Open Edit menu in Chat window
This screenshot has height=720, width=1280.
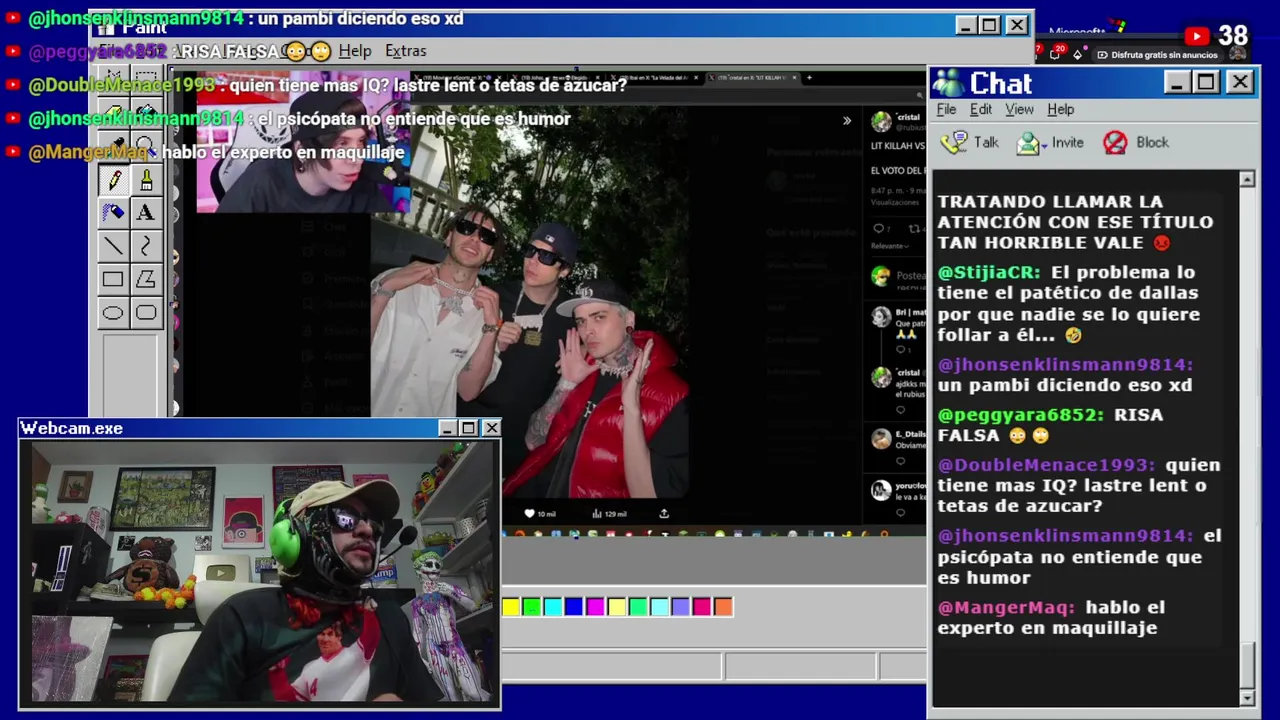click(981, 109)
